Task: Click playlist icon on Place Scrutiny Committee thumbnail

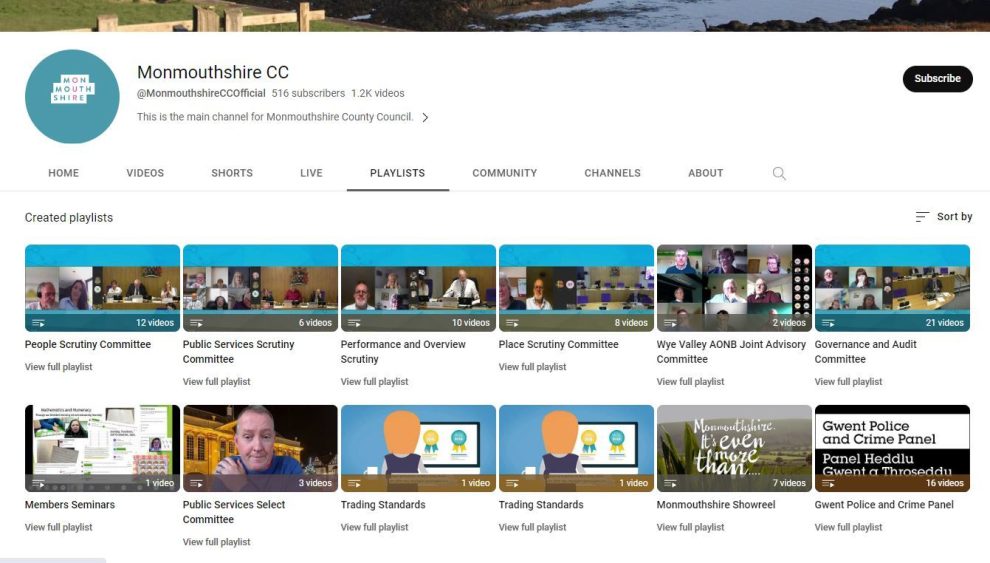Action: click(x=512, y=323)
